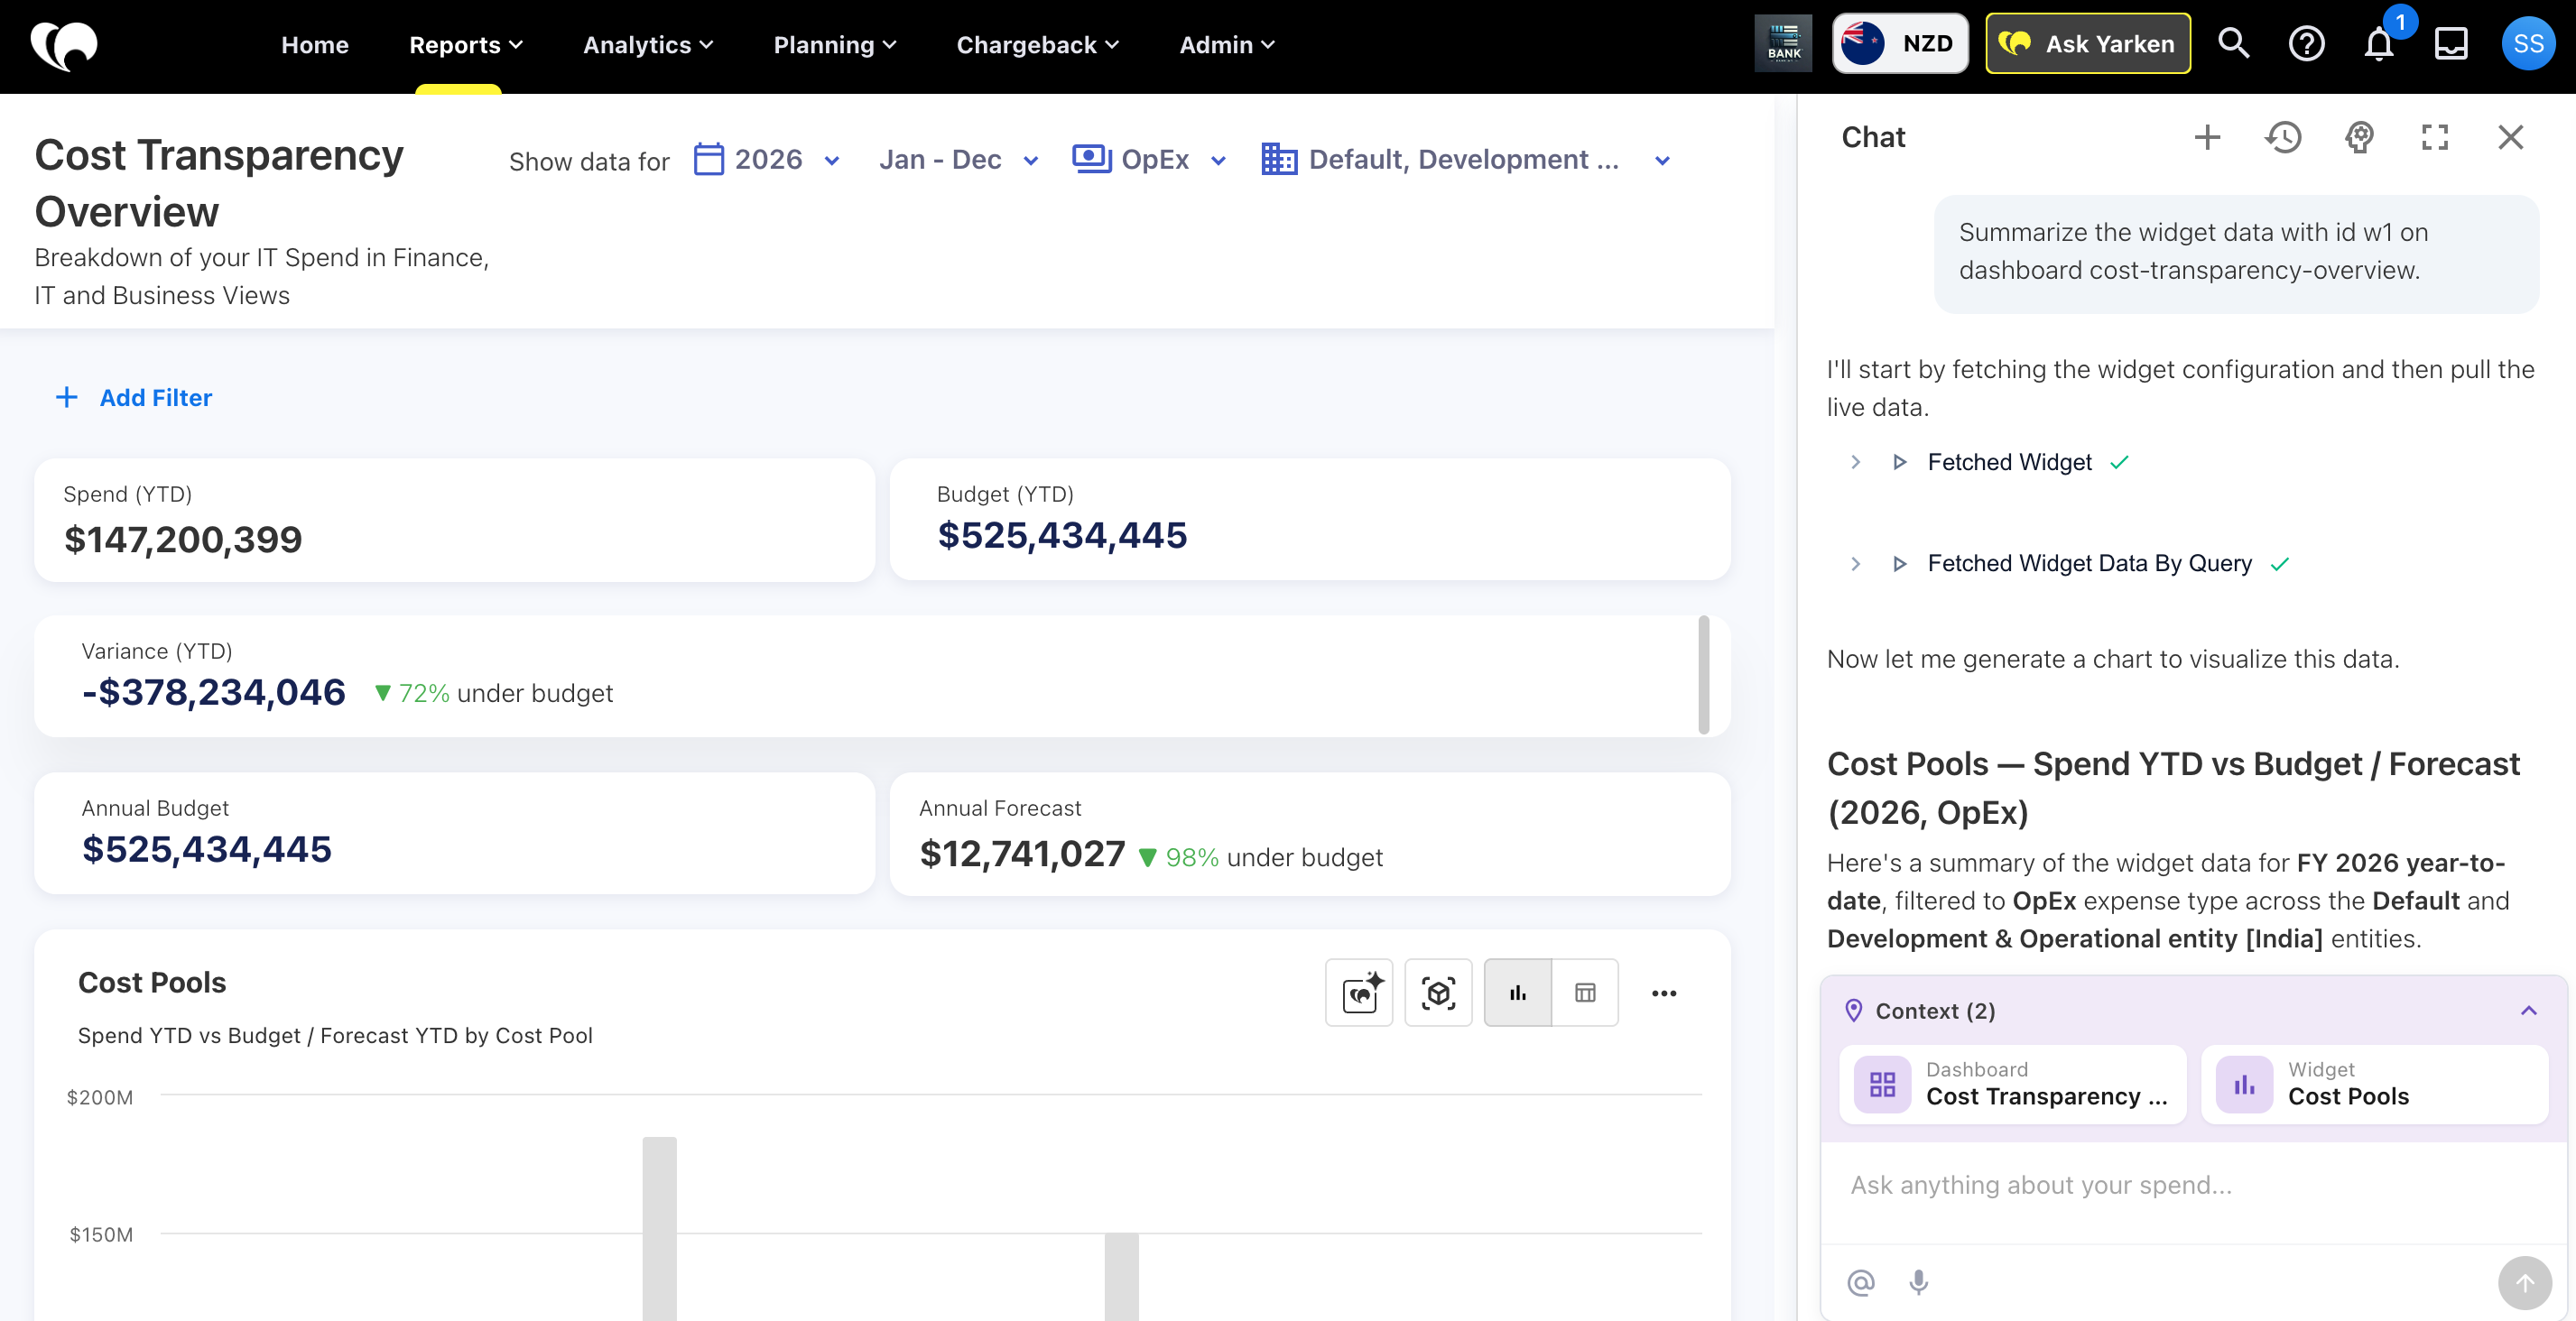2576x1321 pixels.
Task: Open the Default, Development entity dropdown
Action: 1466,160
